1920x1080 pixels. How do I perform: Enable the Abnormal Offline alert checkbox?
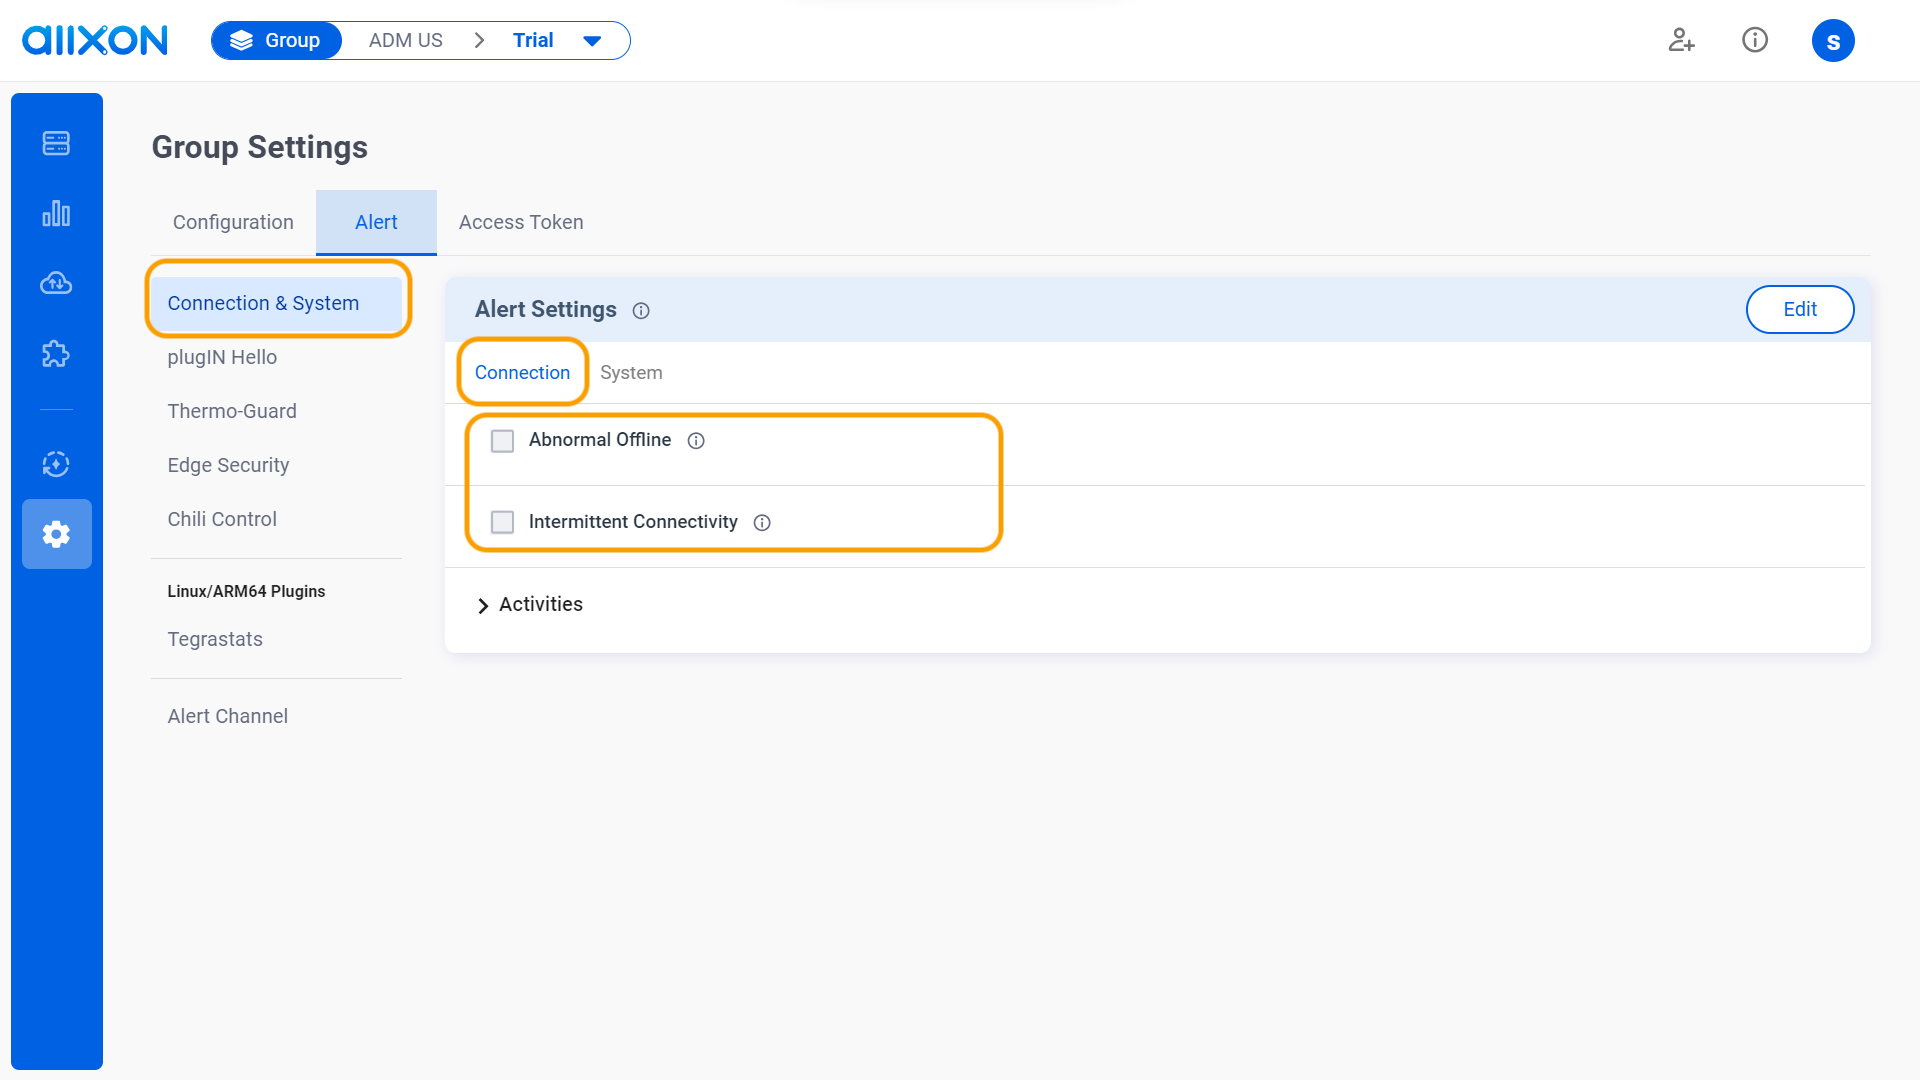click(502, 440)
